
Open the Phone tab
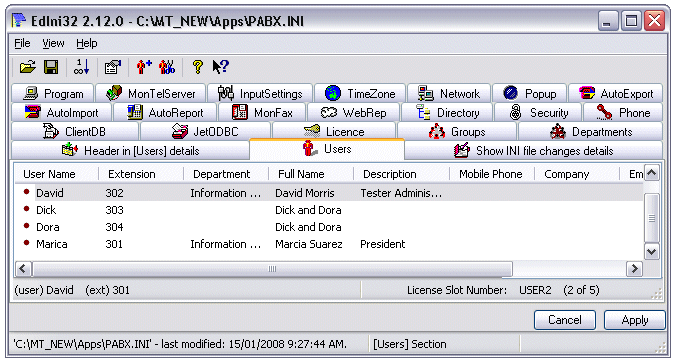623,112
